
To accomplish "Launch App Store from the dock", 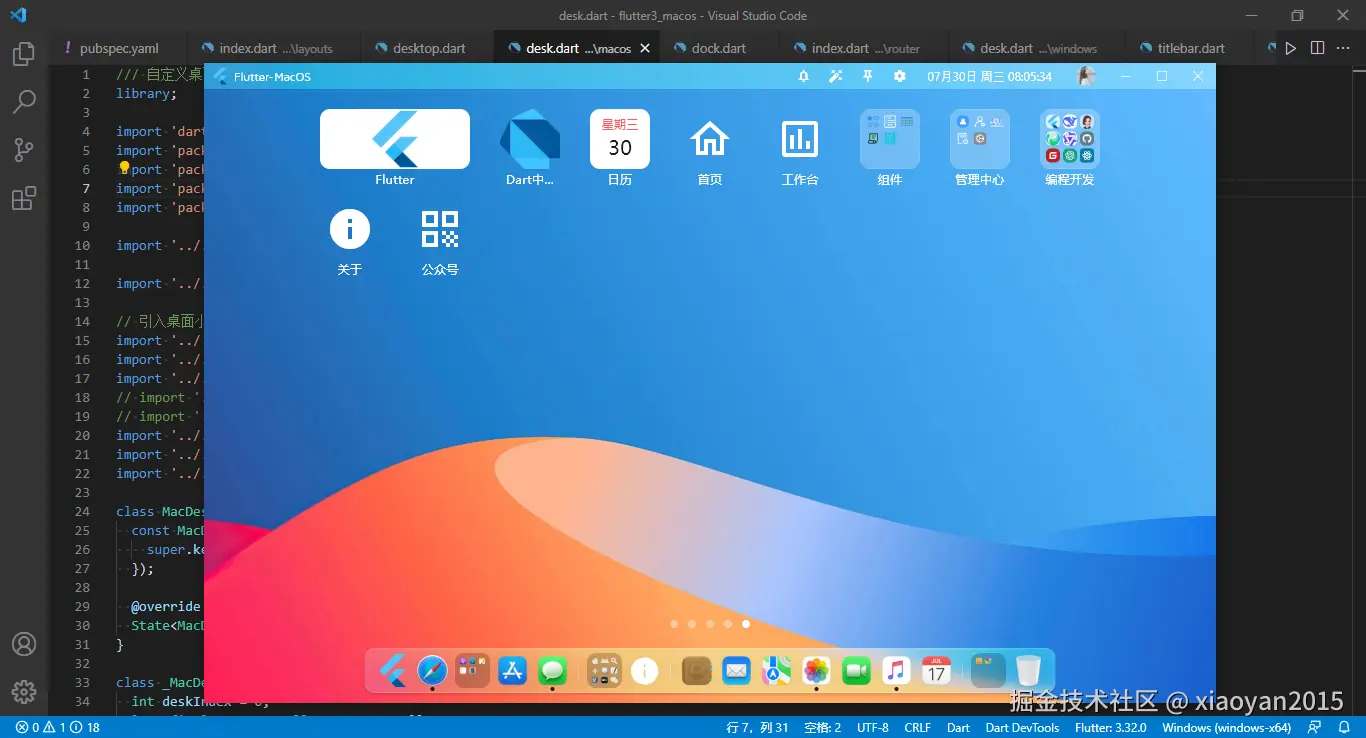I will click(x=512, y=670).
